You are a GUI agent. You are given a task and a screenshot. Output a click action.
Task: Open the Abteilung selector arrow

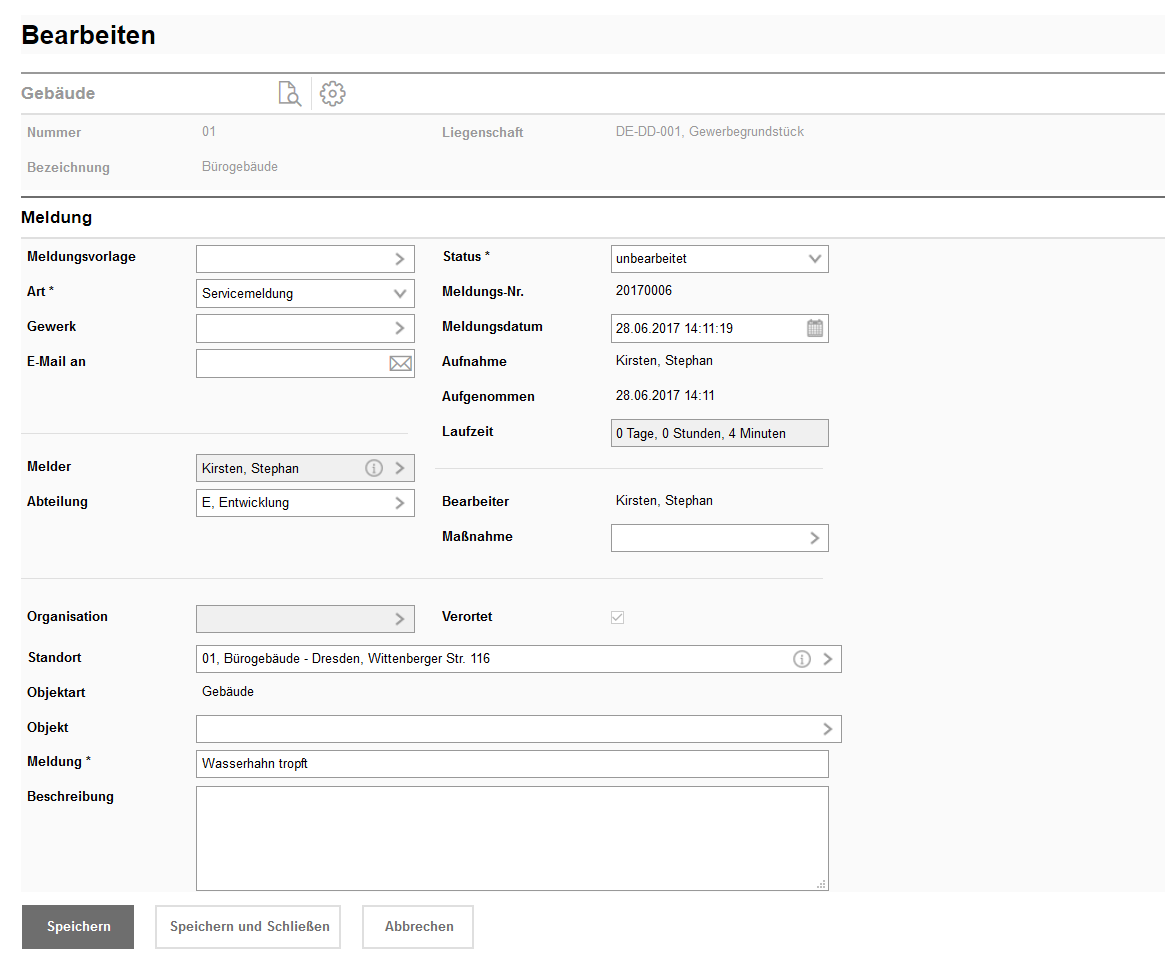(x=400, y=503)
